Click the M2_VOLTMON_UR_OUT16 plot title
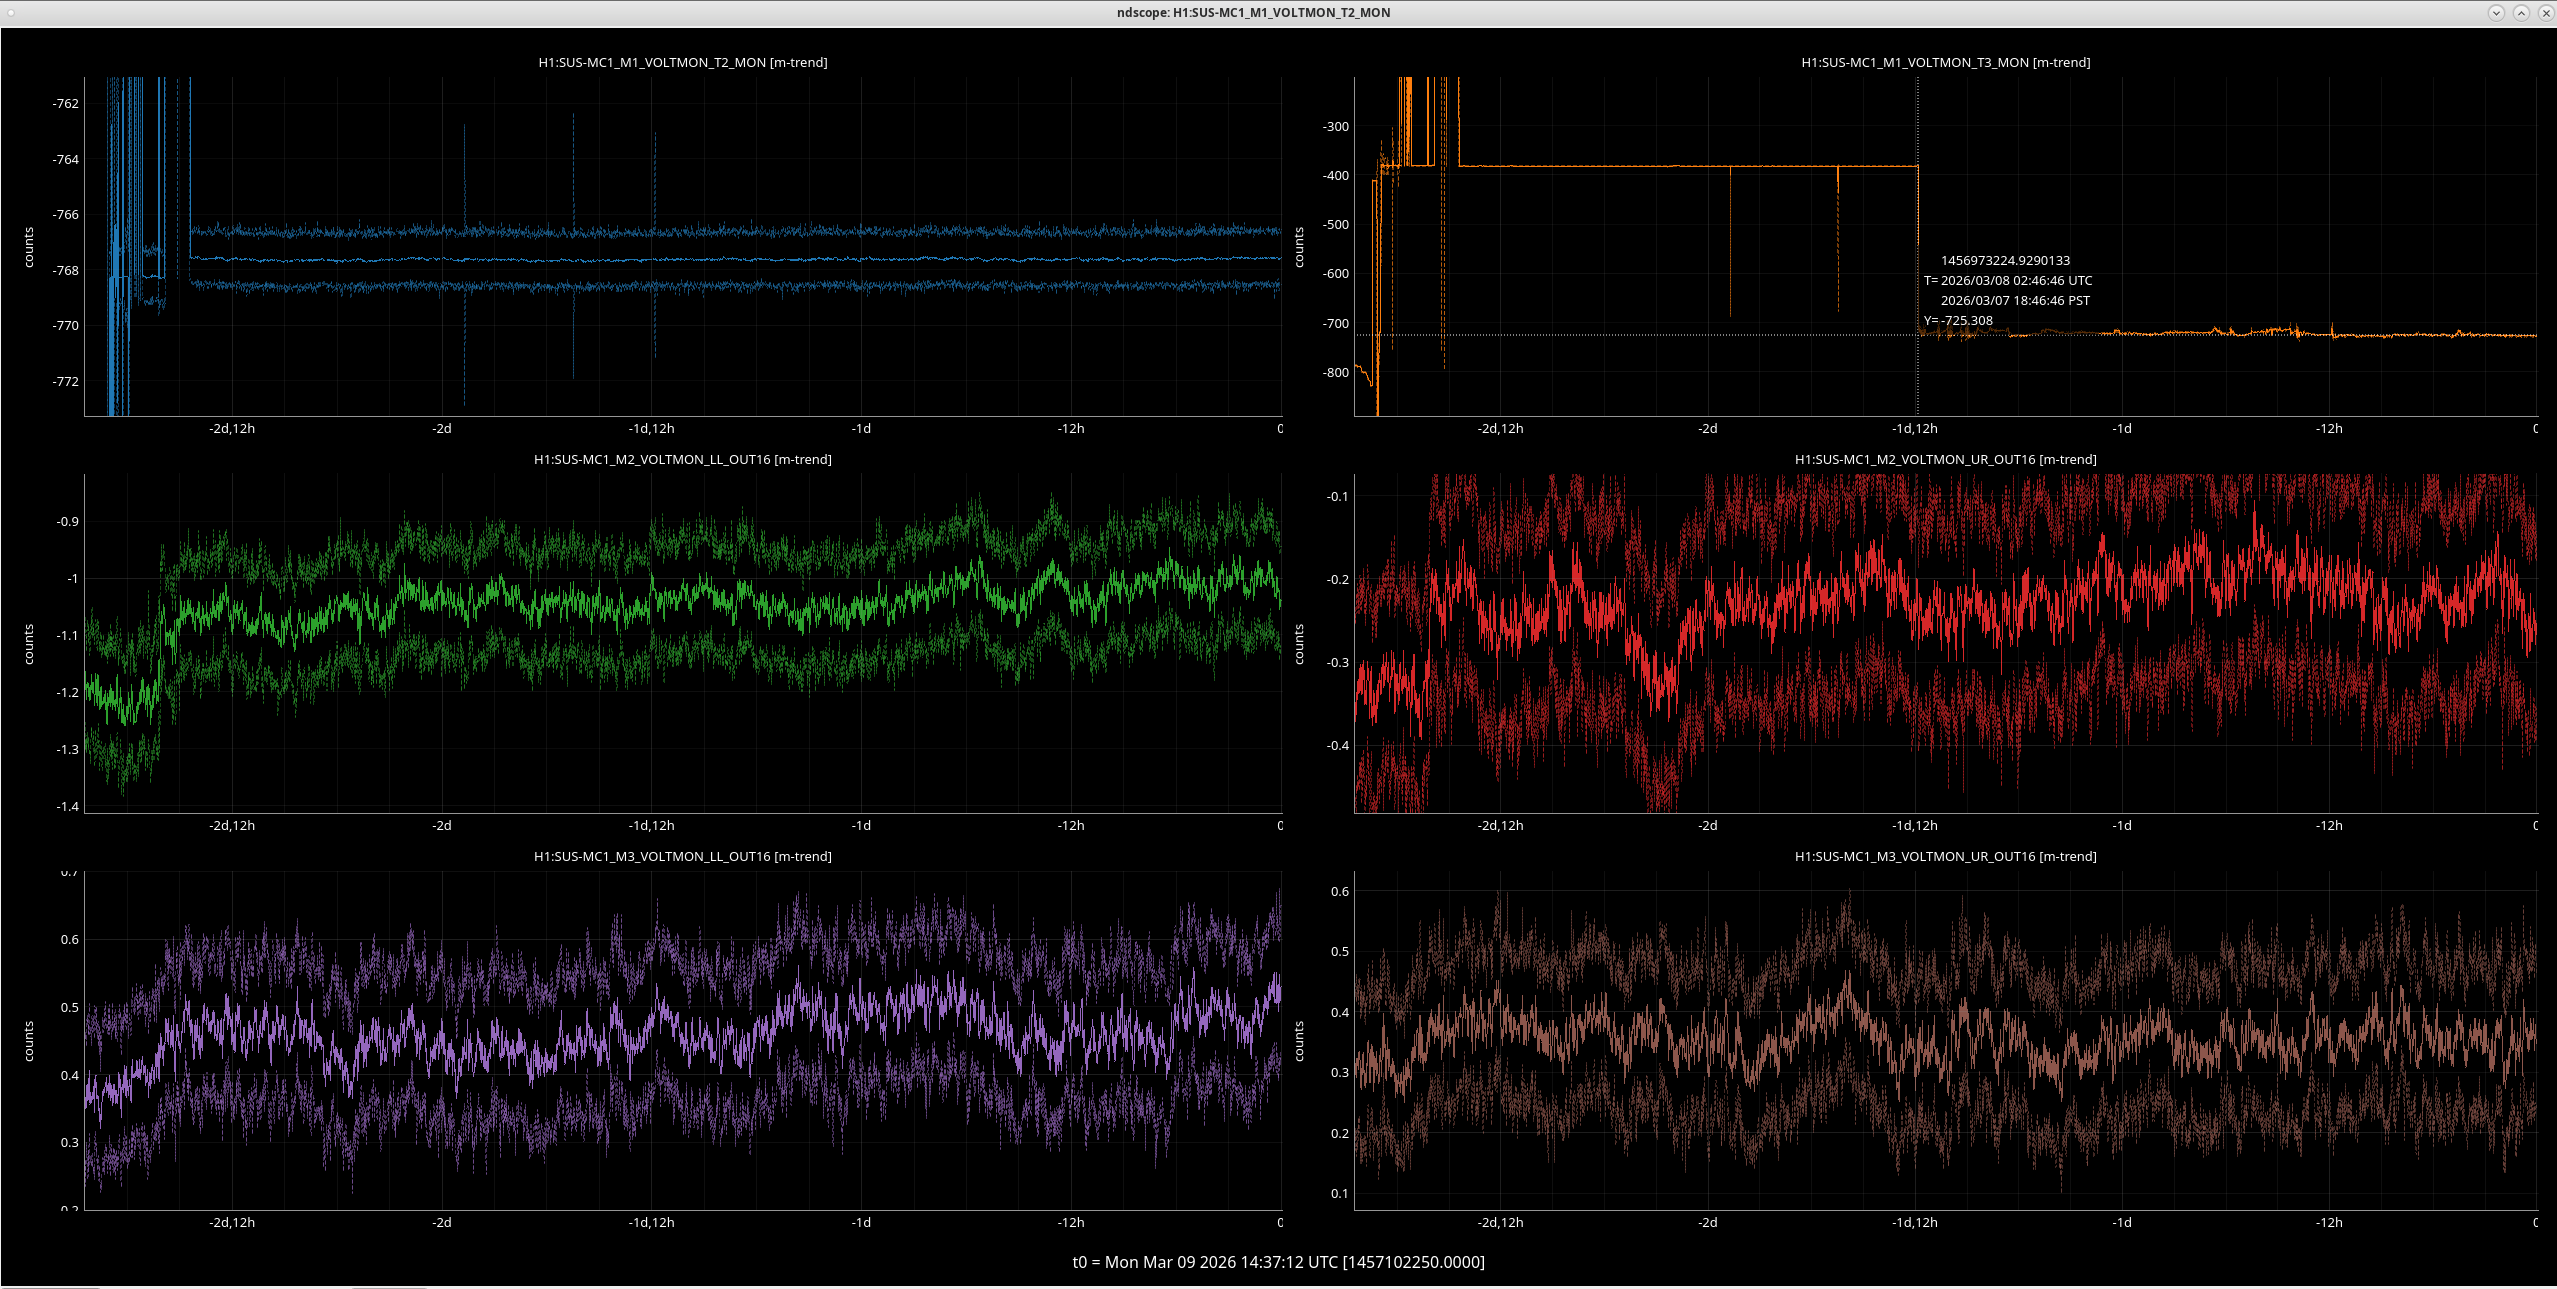The height and width of the screenshot is (1289, 2557). (1945, 459)
